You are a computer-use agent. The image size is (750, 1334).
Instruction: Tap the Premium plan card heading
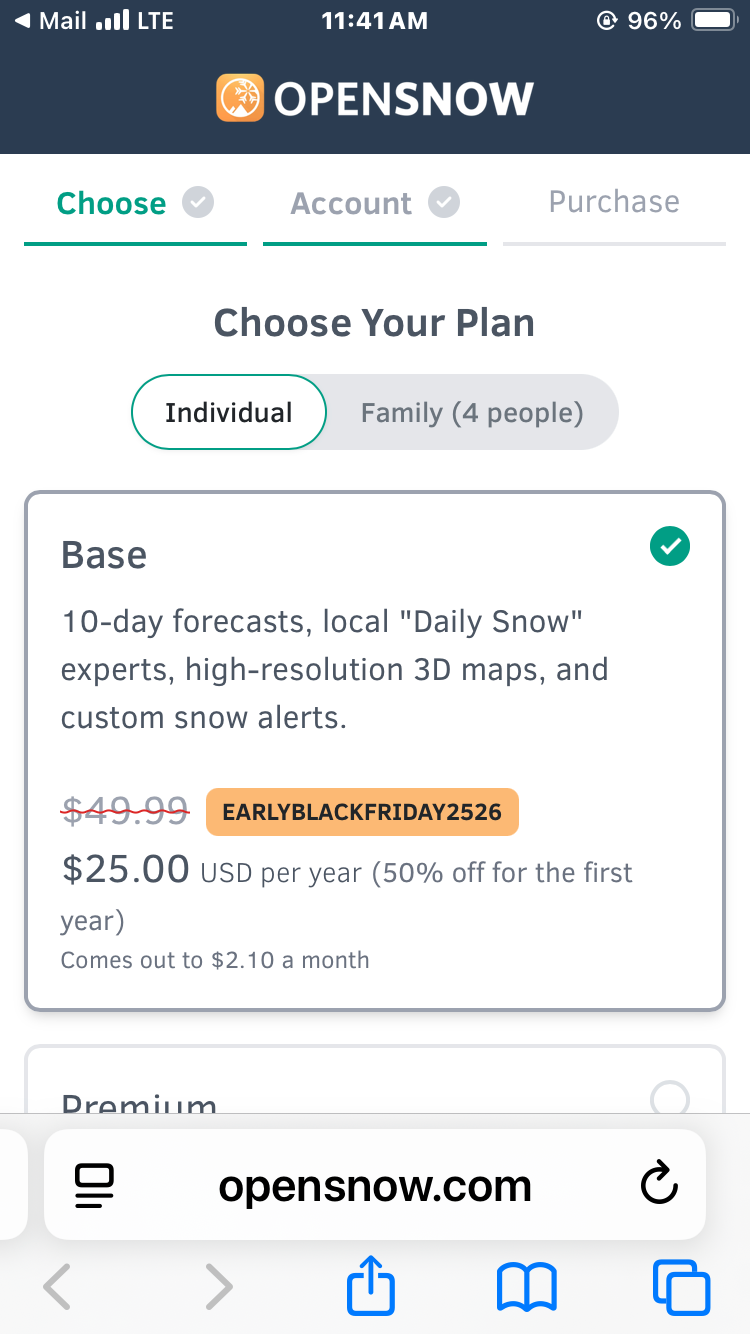click(139, 1103)
